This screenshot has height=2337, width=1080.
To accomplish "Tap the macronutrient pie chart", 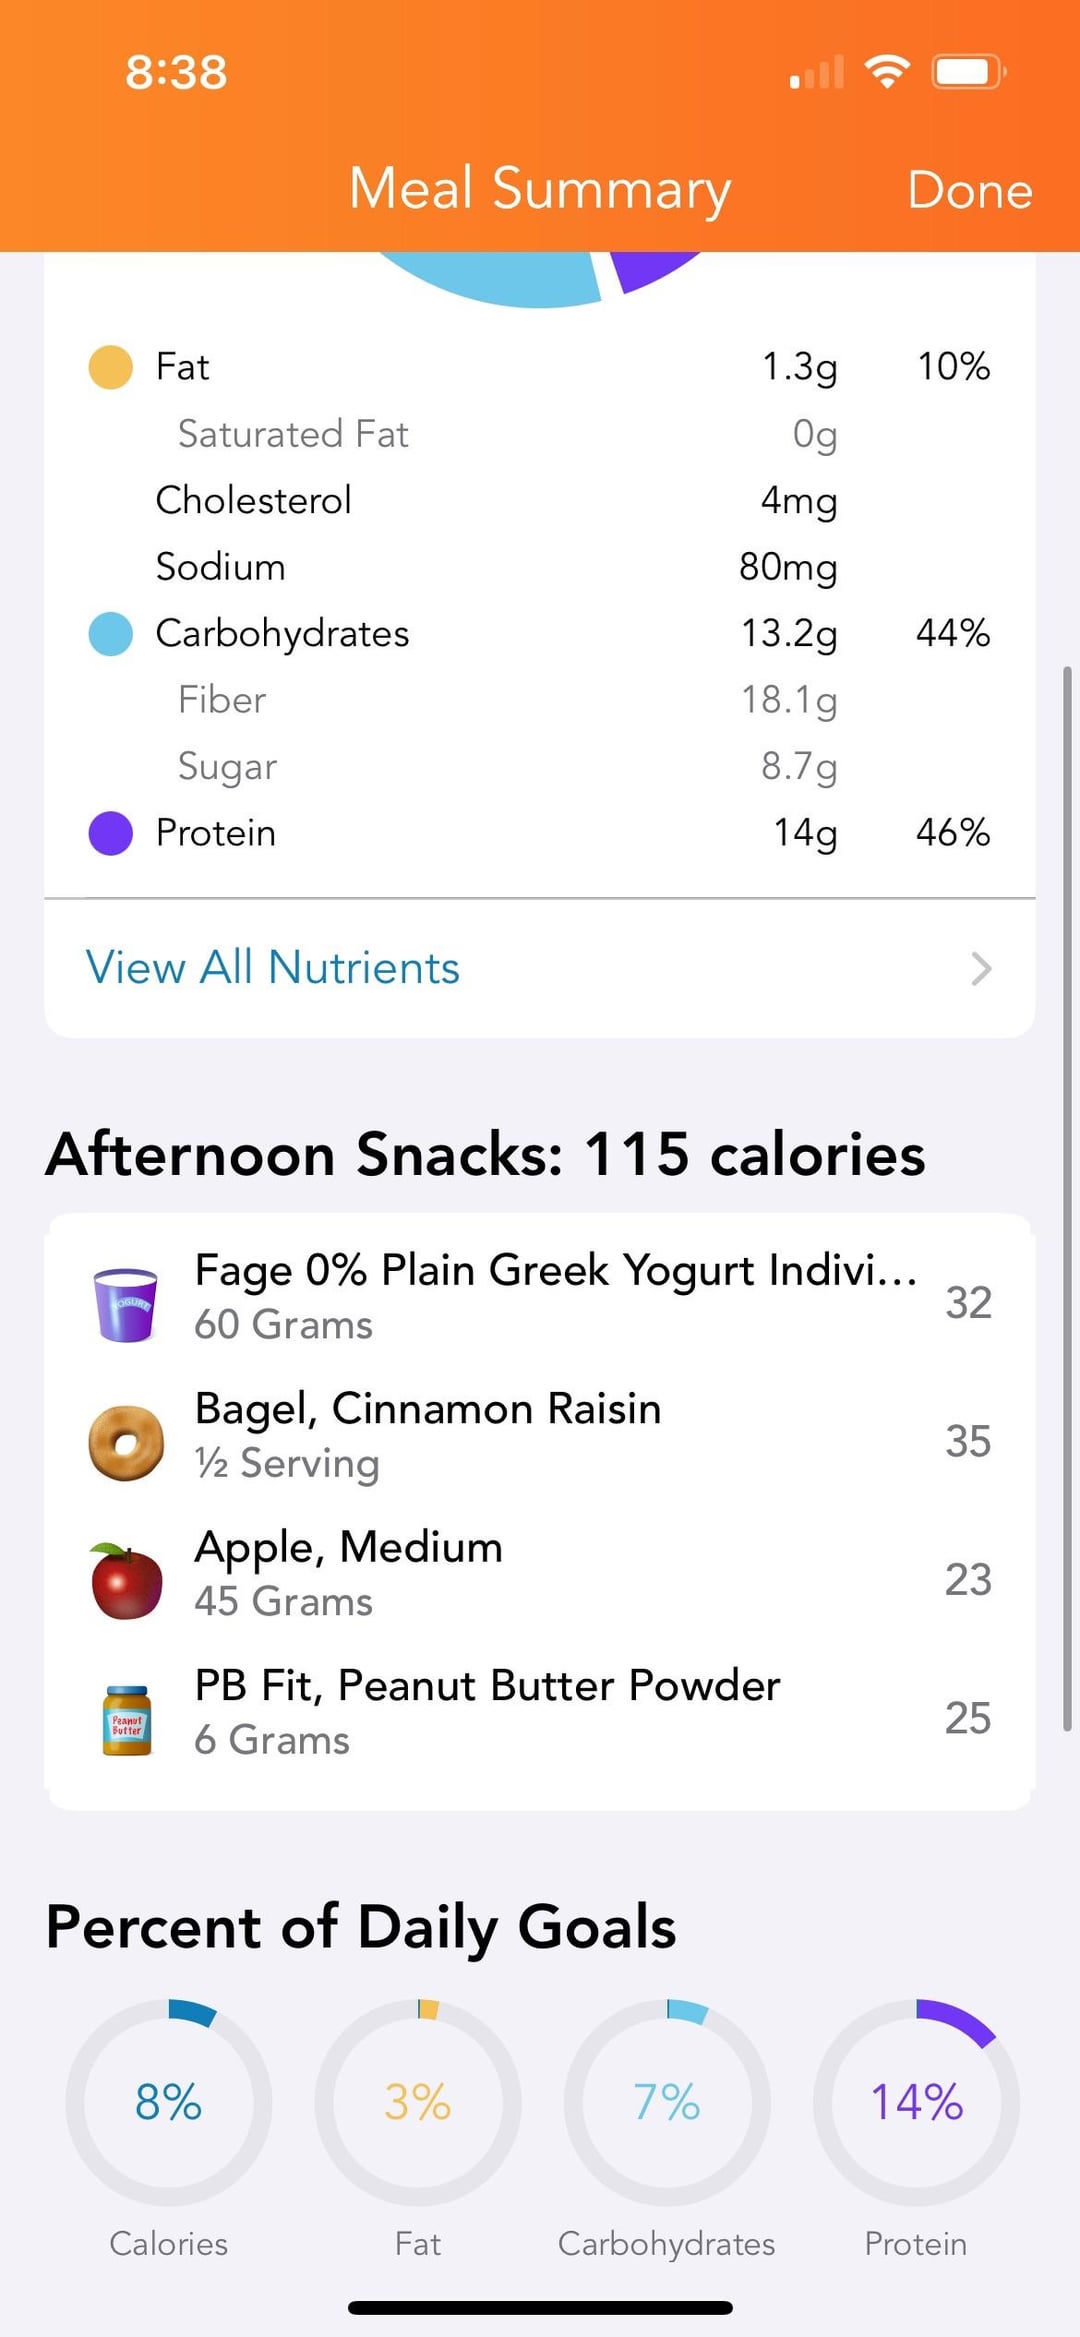I will (540, 278).
